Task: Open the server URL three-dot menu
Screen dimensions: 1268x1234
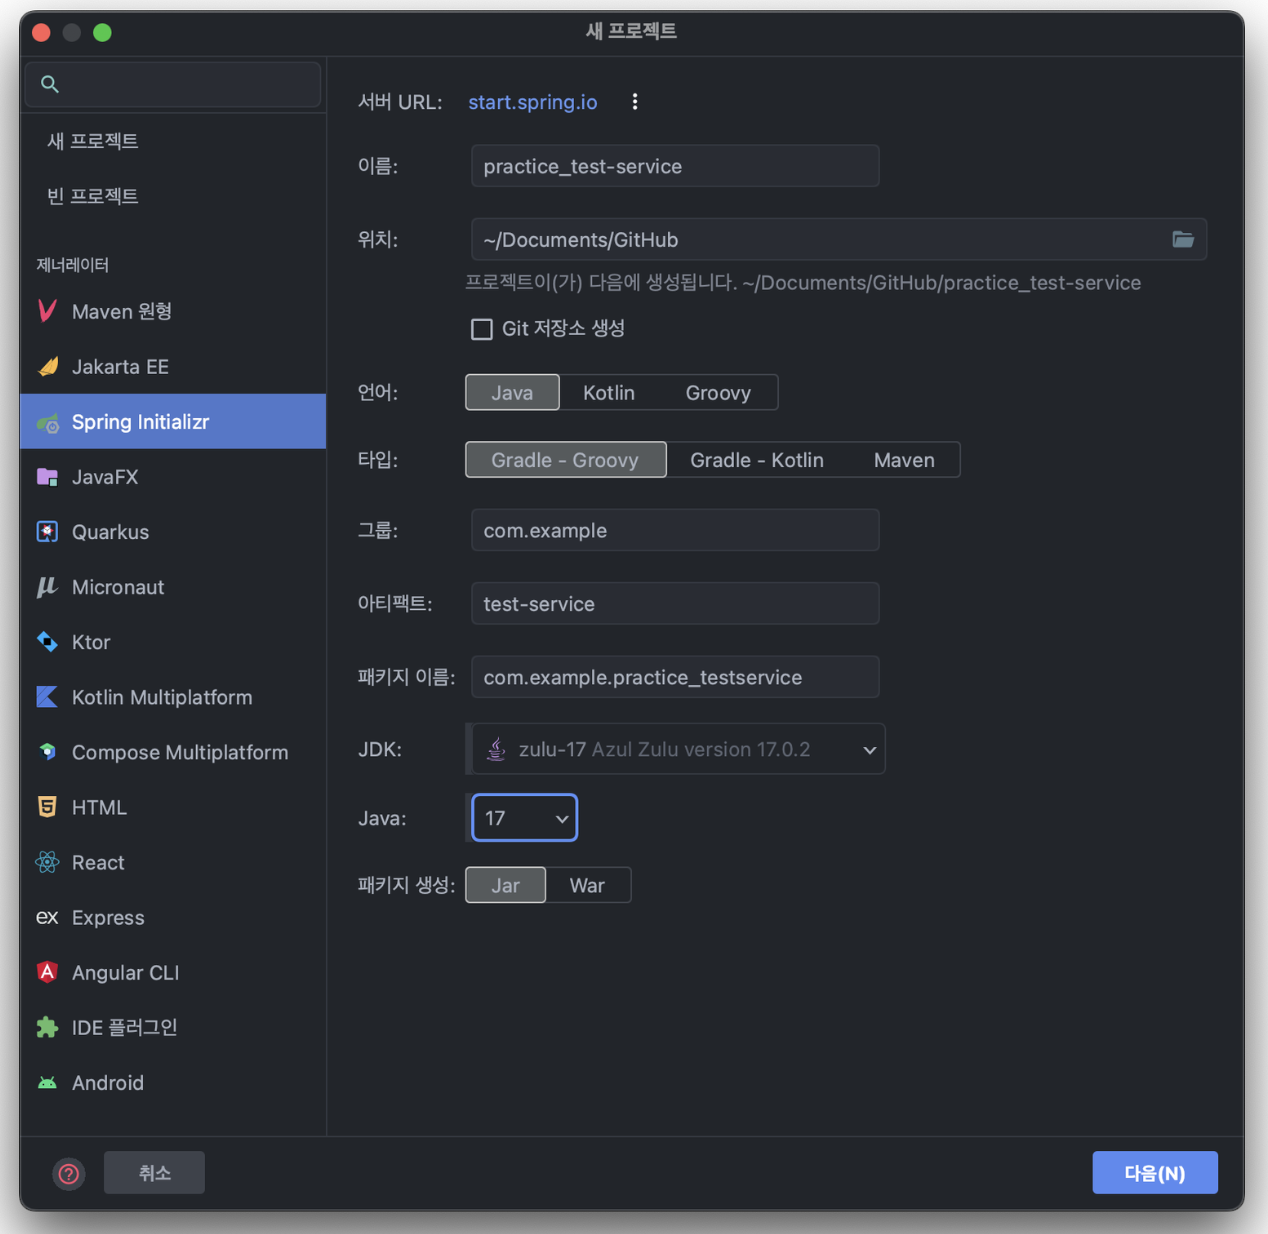Action: coord(635,102)
